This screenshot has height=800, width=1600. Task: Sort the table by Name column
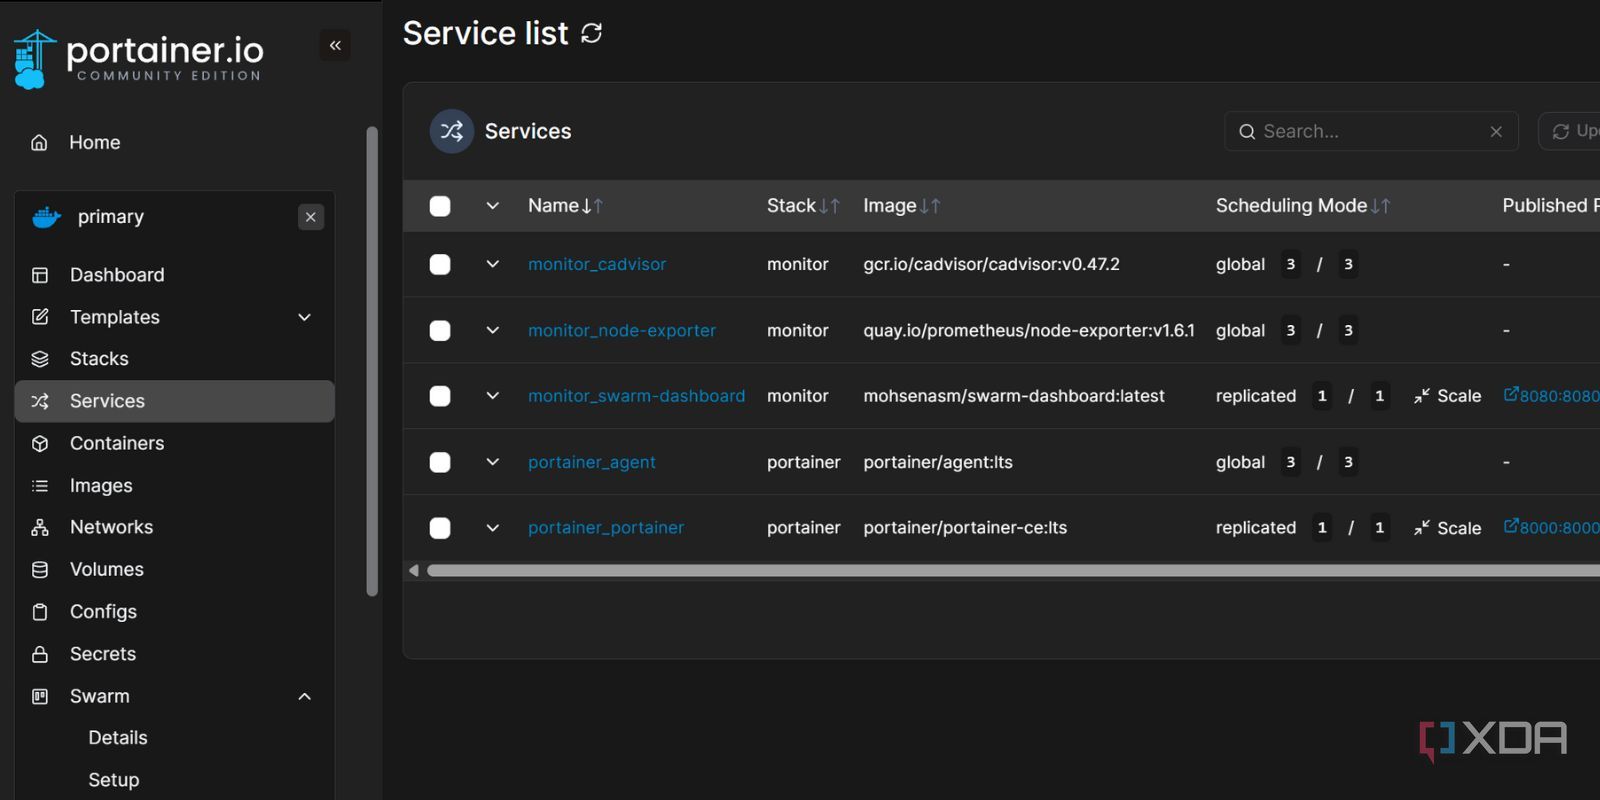(565, 206)
